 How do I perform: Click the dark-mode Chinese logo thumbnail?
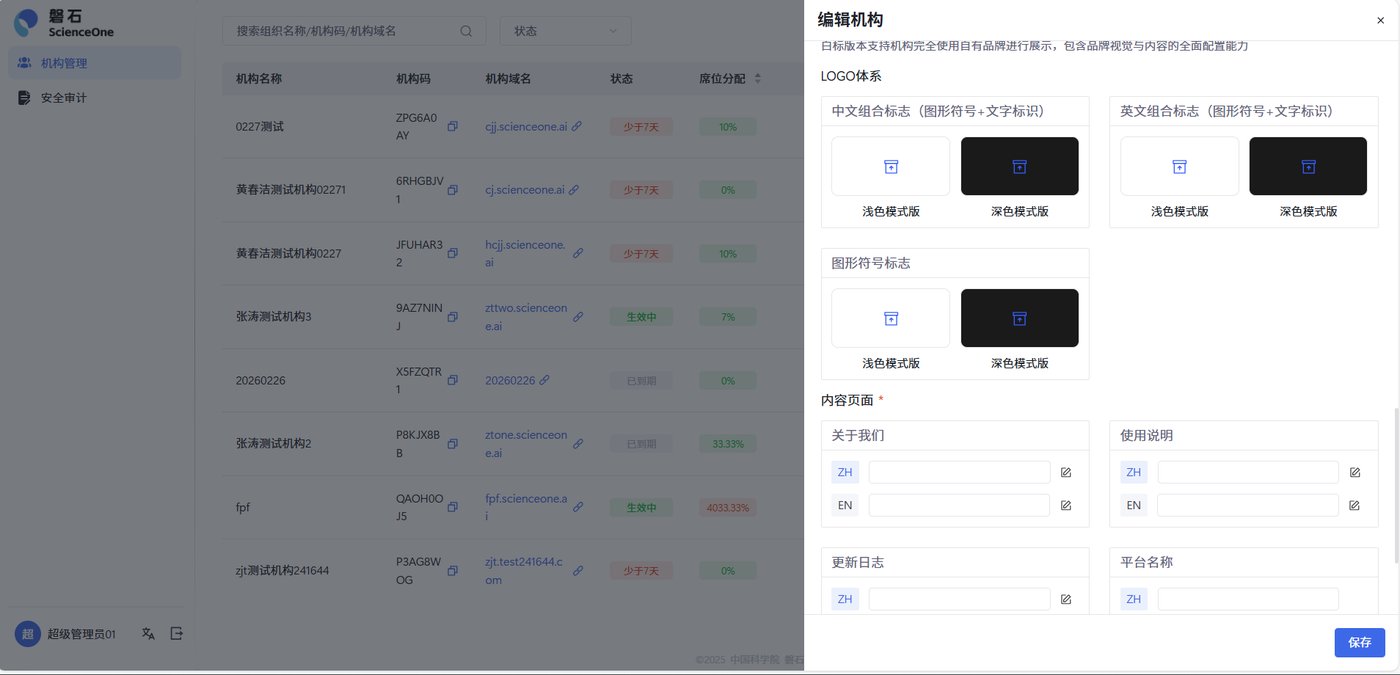coord(1019,165)
